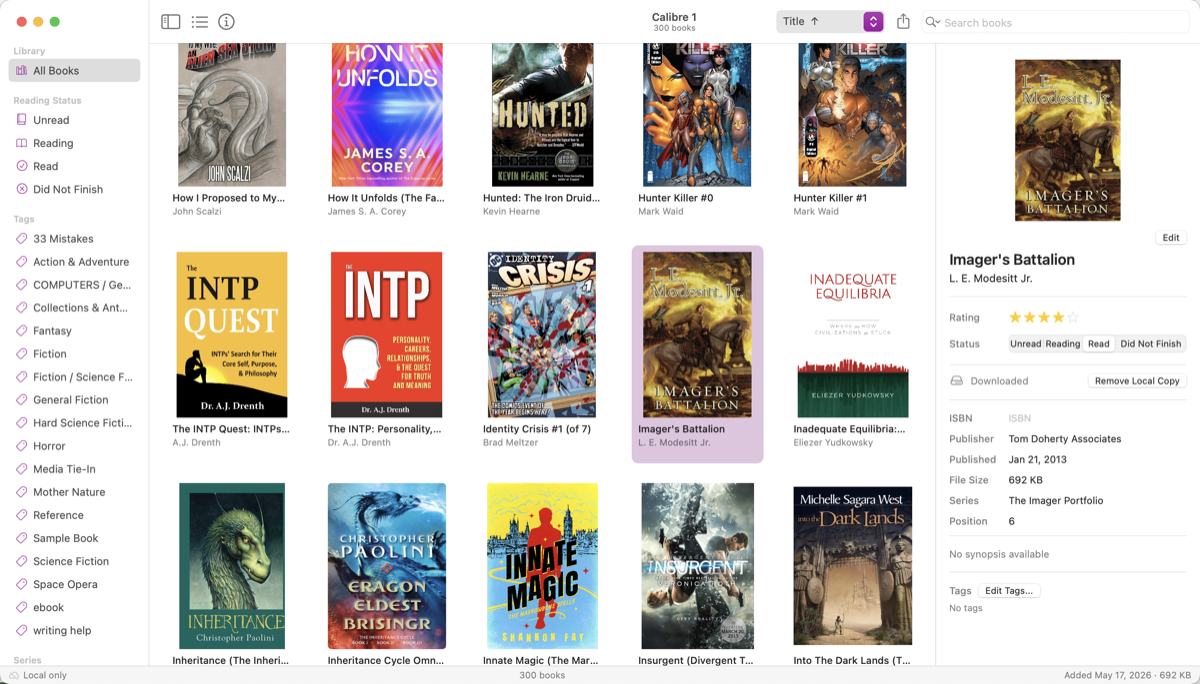This screenshot has height=684, width=1200.
Task: Click the Unread status icon
Action: tap(22, 120)
